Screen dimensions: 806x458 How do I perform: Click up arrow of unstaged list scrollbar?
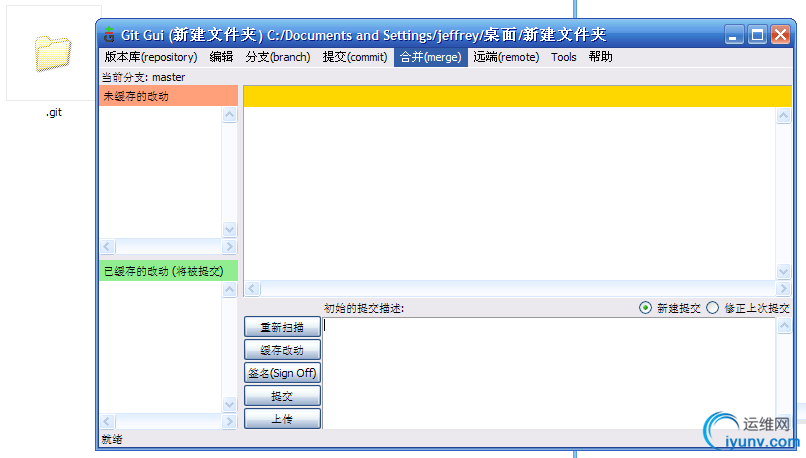pos(229,114)
